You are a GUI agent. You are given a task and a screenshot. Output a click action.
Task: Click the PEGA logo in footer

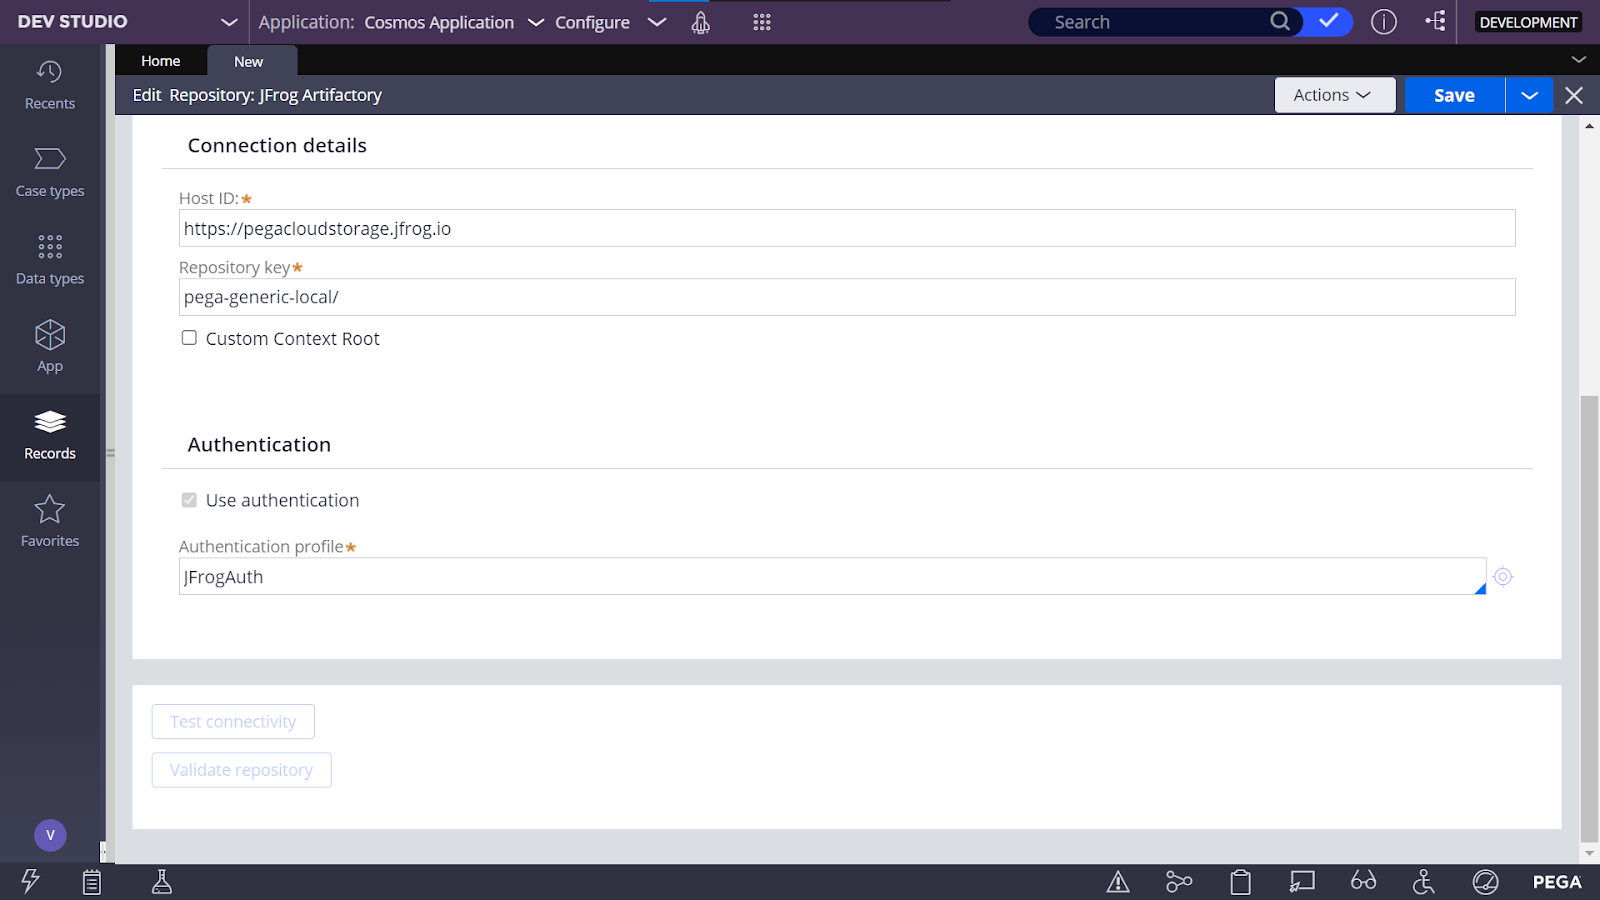click(1557, 882)
